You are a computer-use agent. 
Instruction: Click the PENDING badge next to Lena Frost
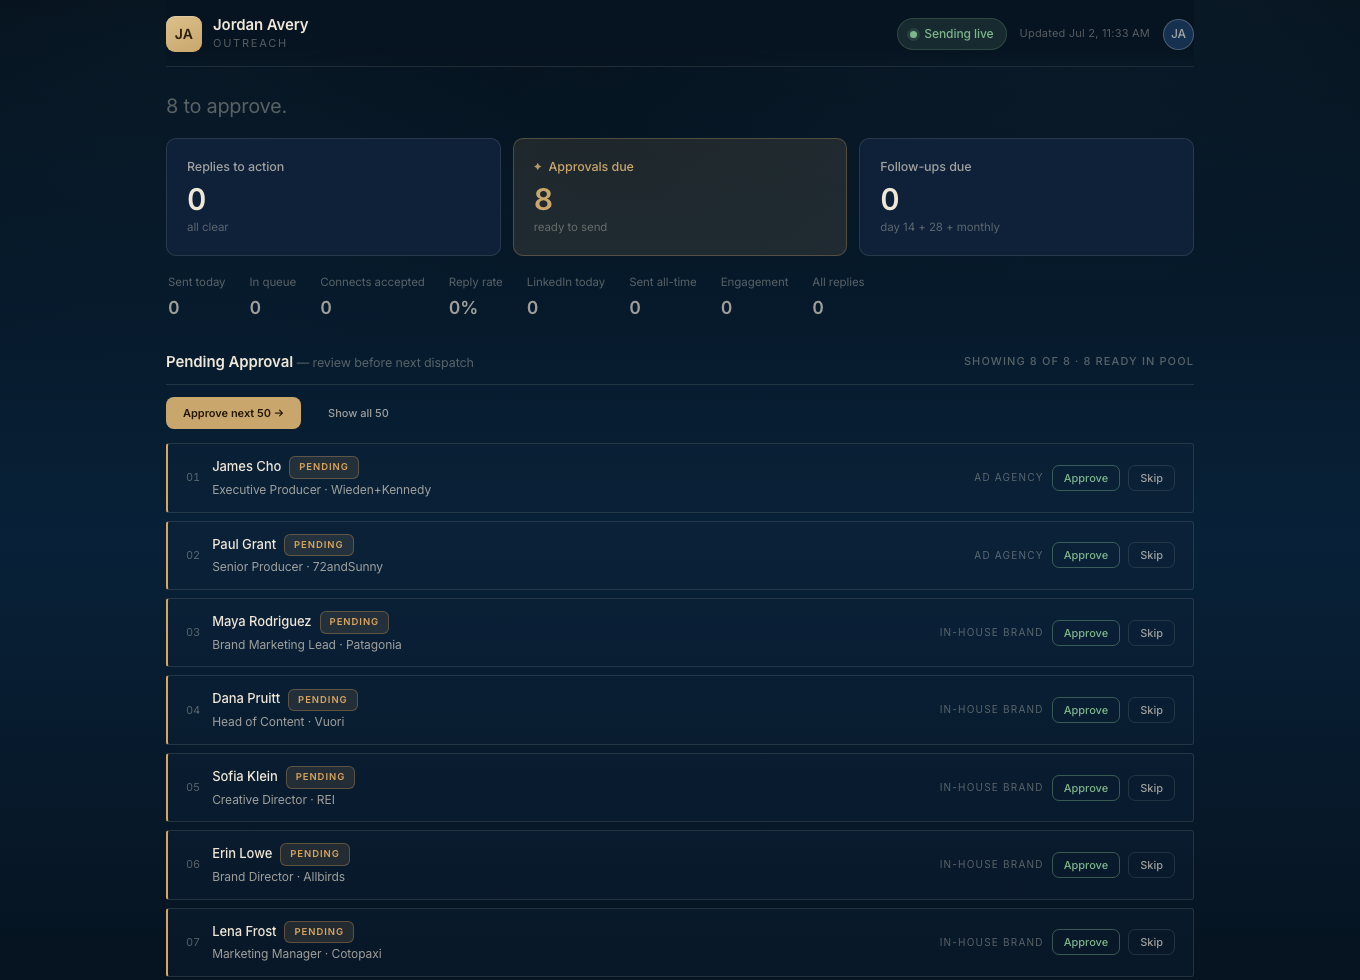coord(319,932)
